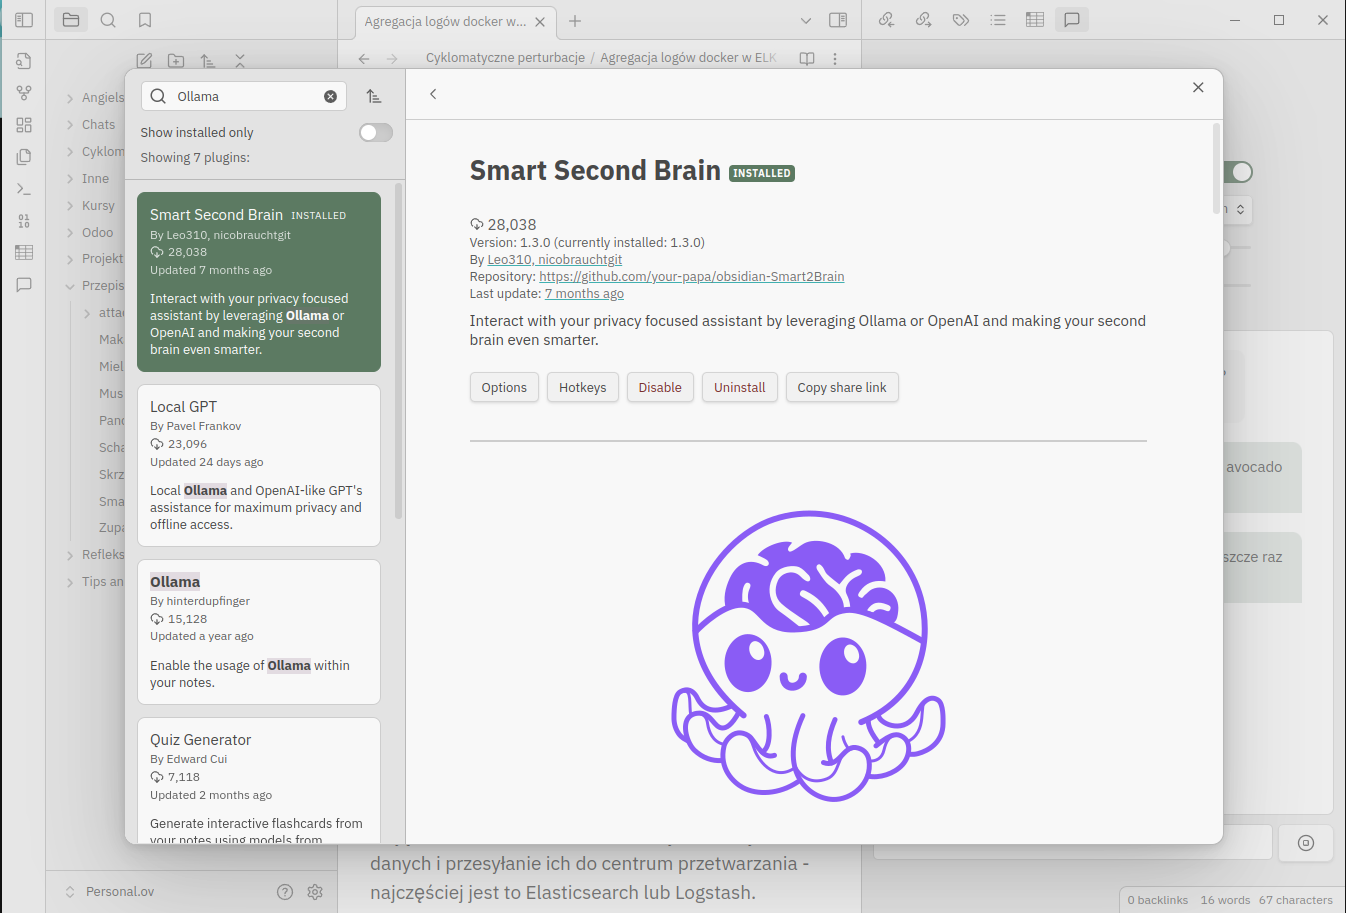Select Ollama plugin by hinterdupfinger
1346x913 pixels.
(x=259, y=632)
